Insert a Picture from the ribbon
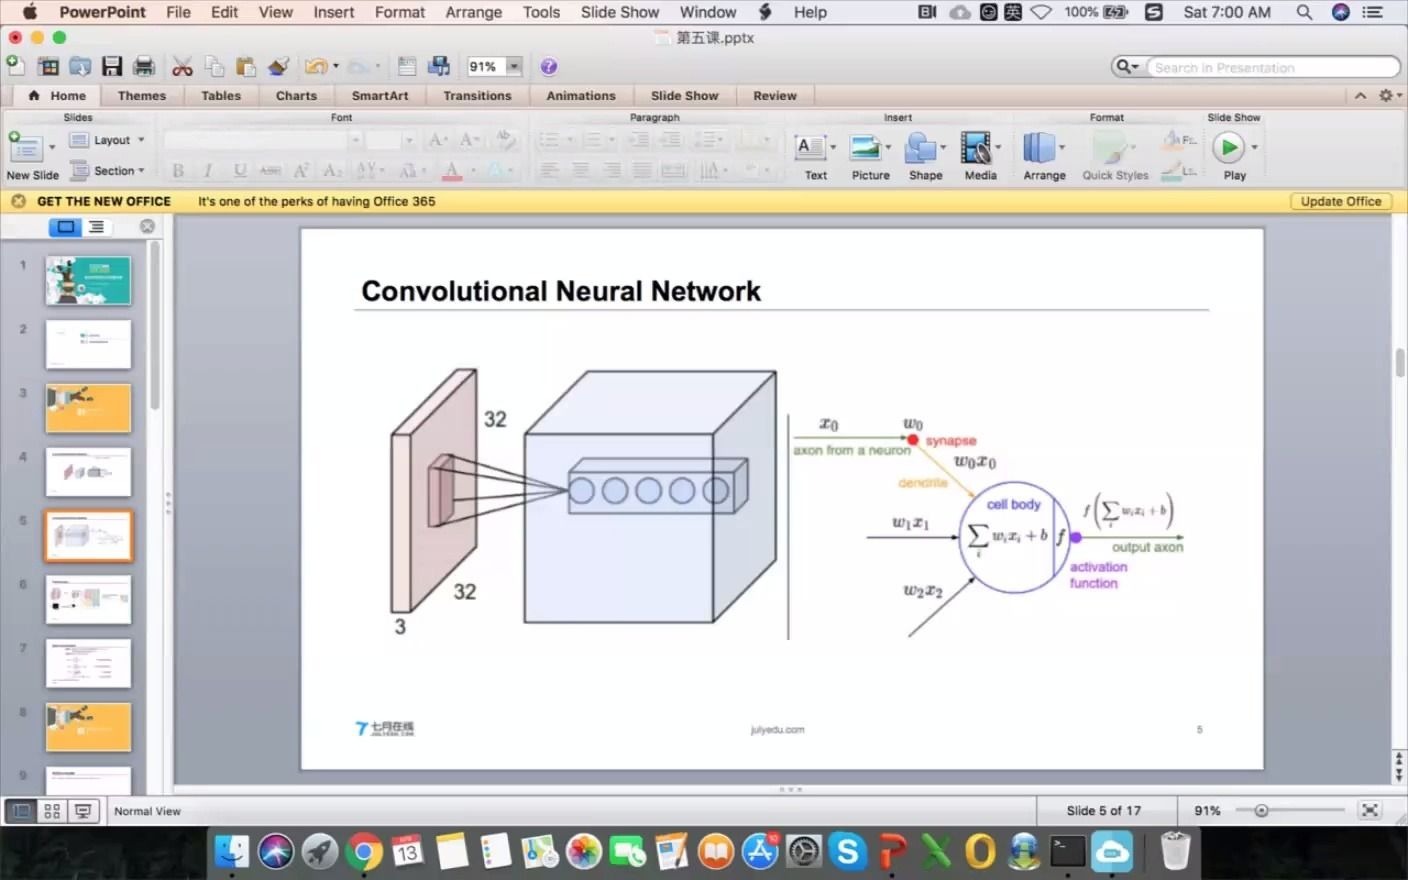 click(870, 157)
